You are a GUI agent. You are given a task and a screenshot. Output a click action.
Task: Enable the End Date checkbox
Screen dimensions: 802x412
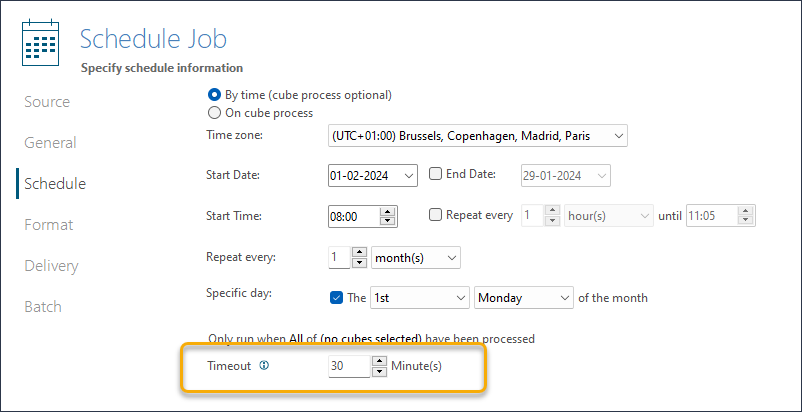(435, 174)
